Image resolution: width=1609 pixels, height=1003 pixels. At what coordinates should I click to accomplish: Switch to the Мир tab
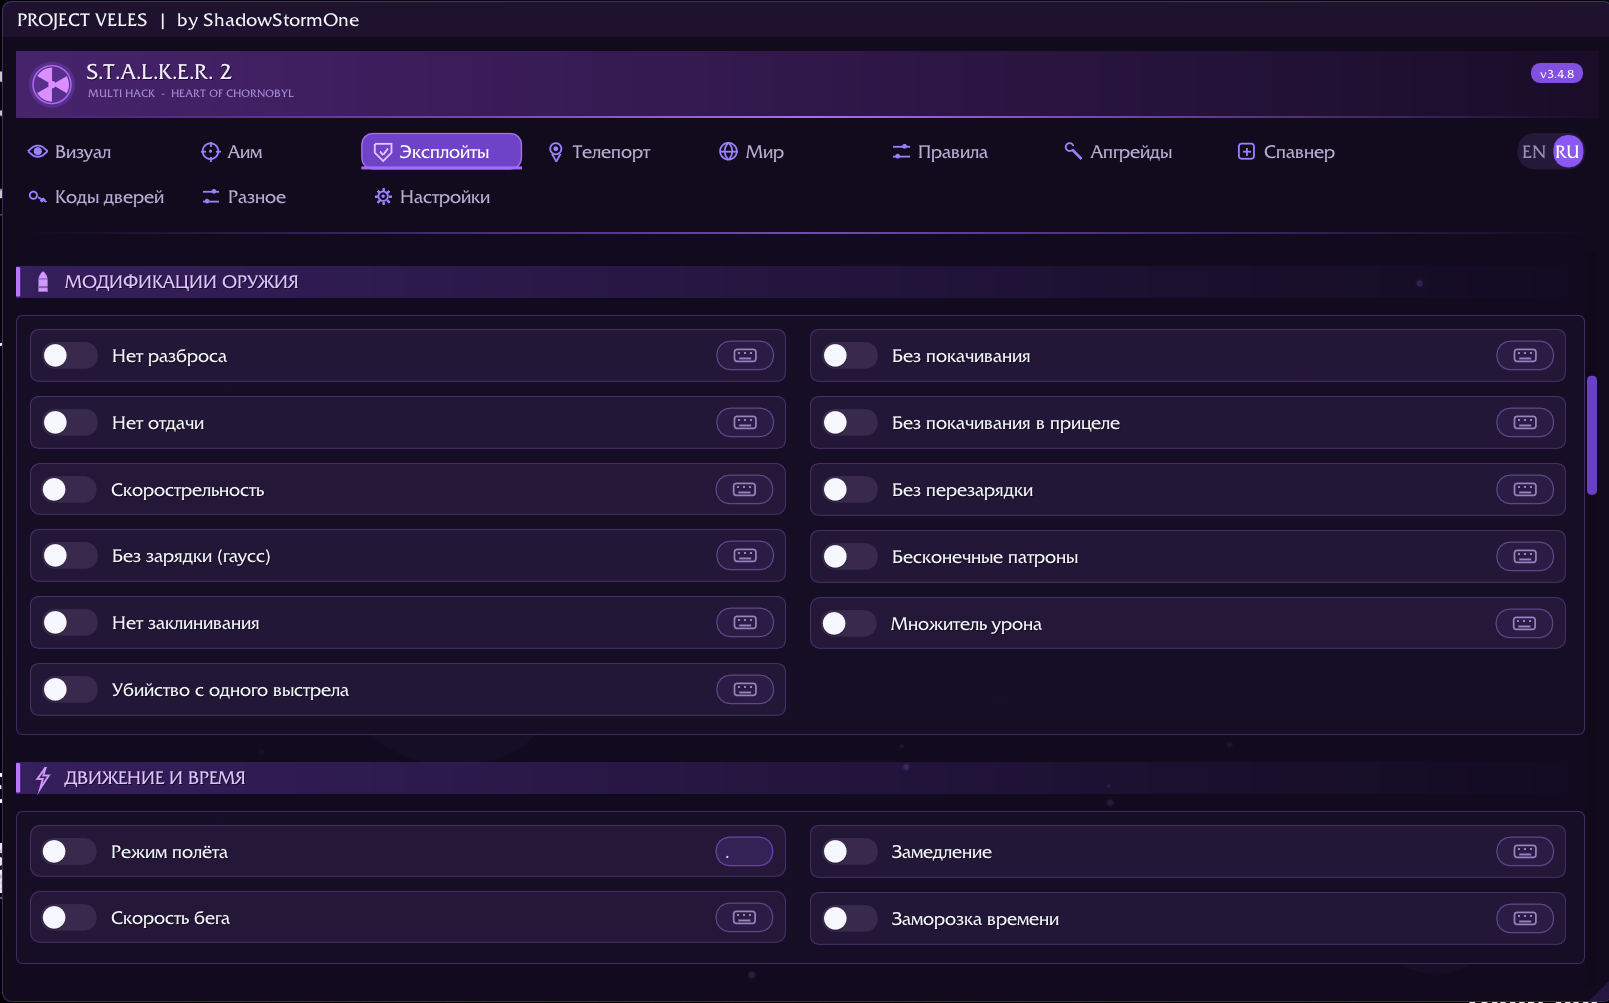tap(752, 152)
